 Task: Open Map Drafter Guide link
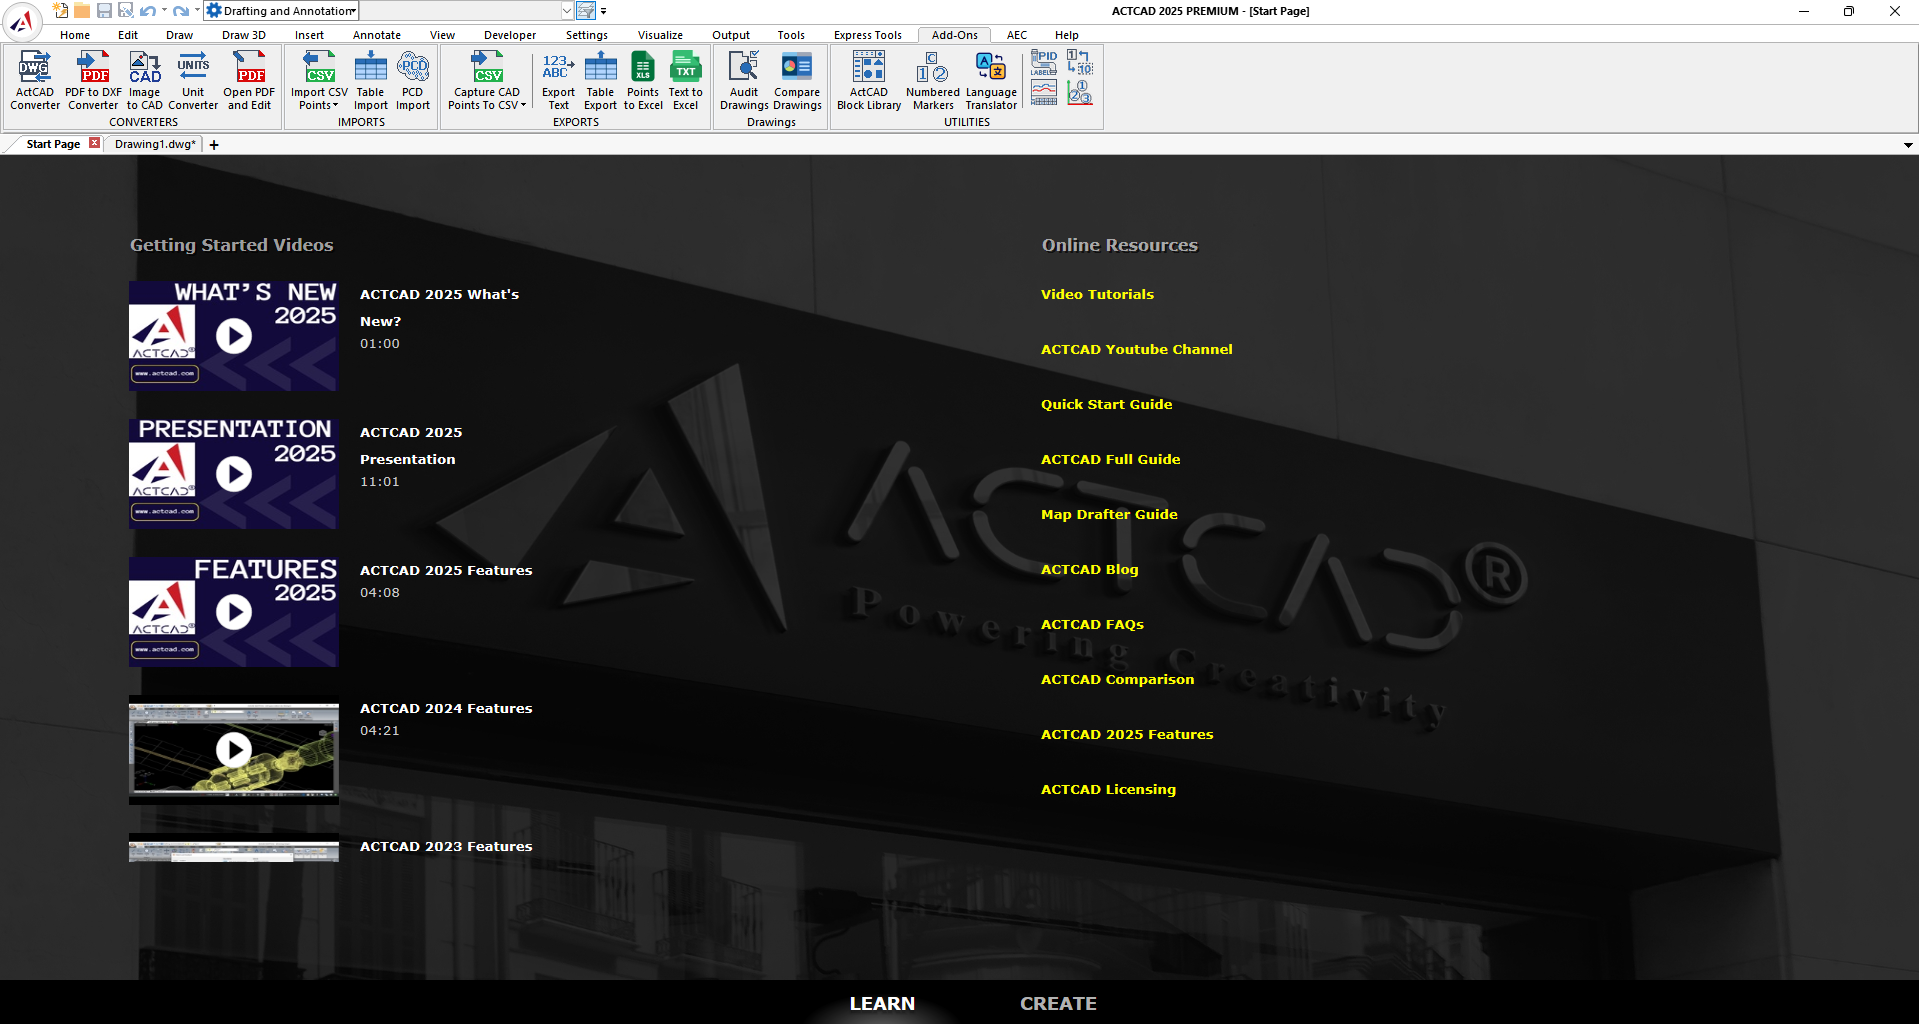pyautogui.click(x=1109, y=514)
